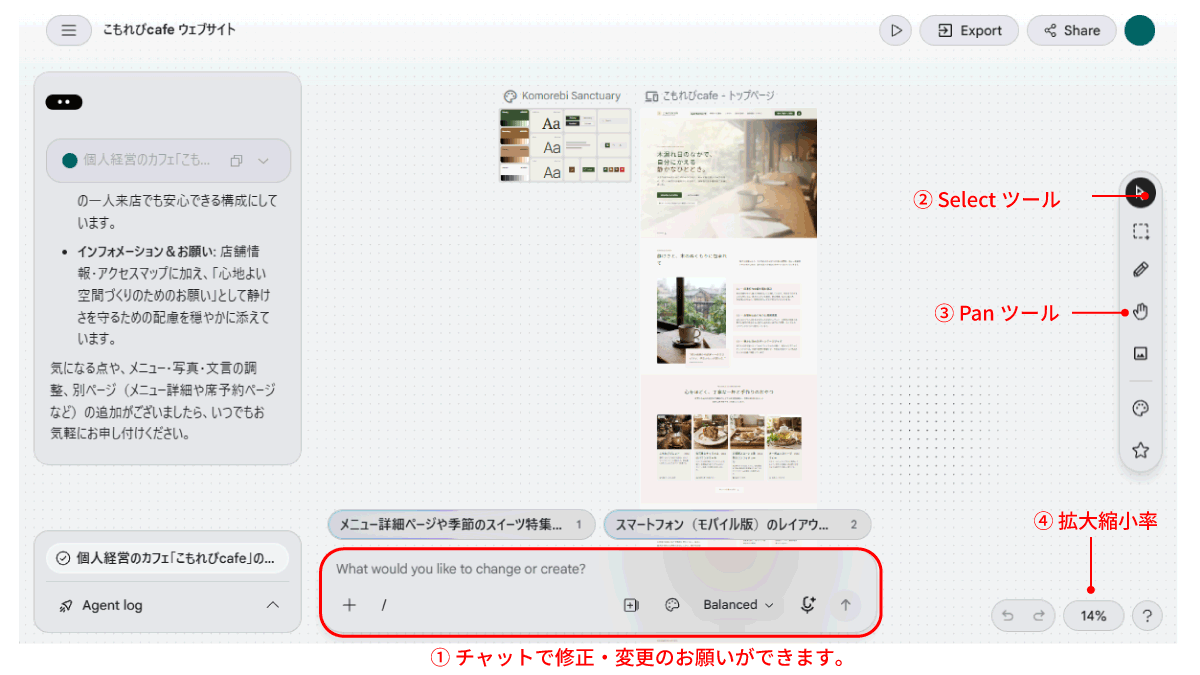Click the Agent log label
Screen dimensions: 1200x675
point(112,605)
